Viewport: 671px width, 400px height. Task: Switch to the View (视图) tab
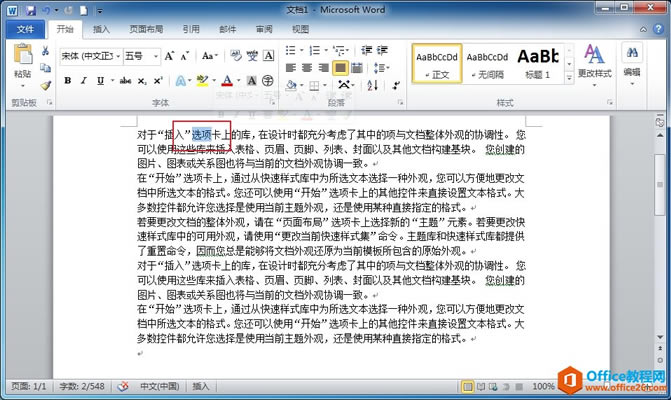click(x=300, y=29)
